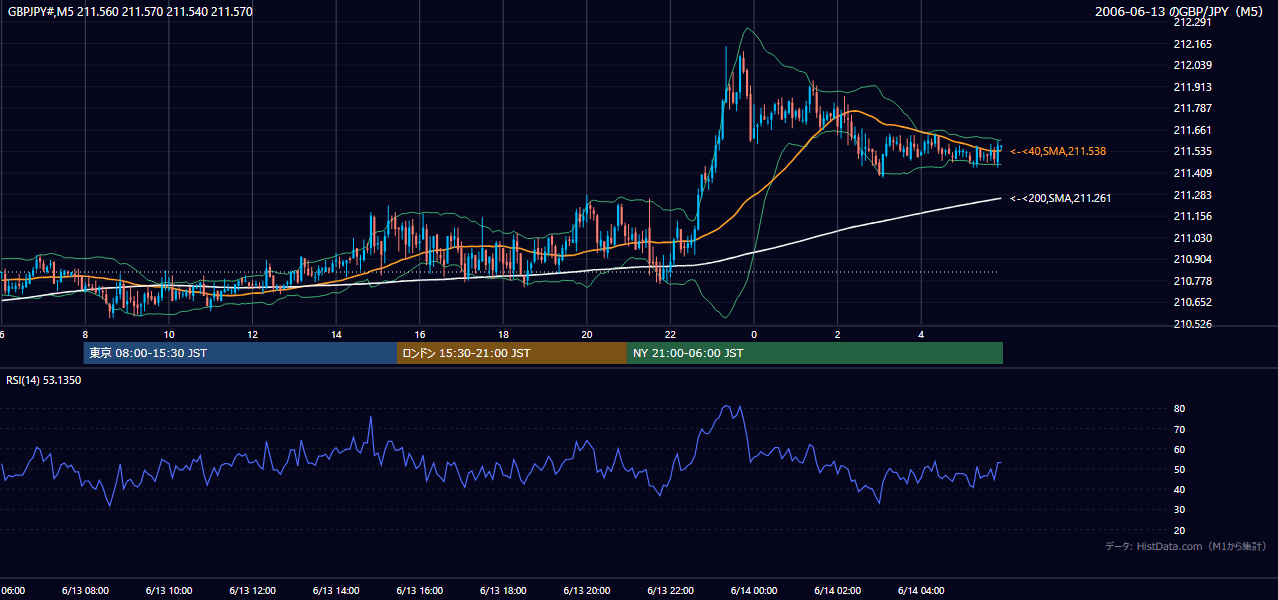Click the データ: HistData.com source credit
The width and height of the screenshot is (1278, 600).
point(1186,546)
